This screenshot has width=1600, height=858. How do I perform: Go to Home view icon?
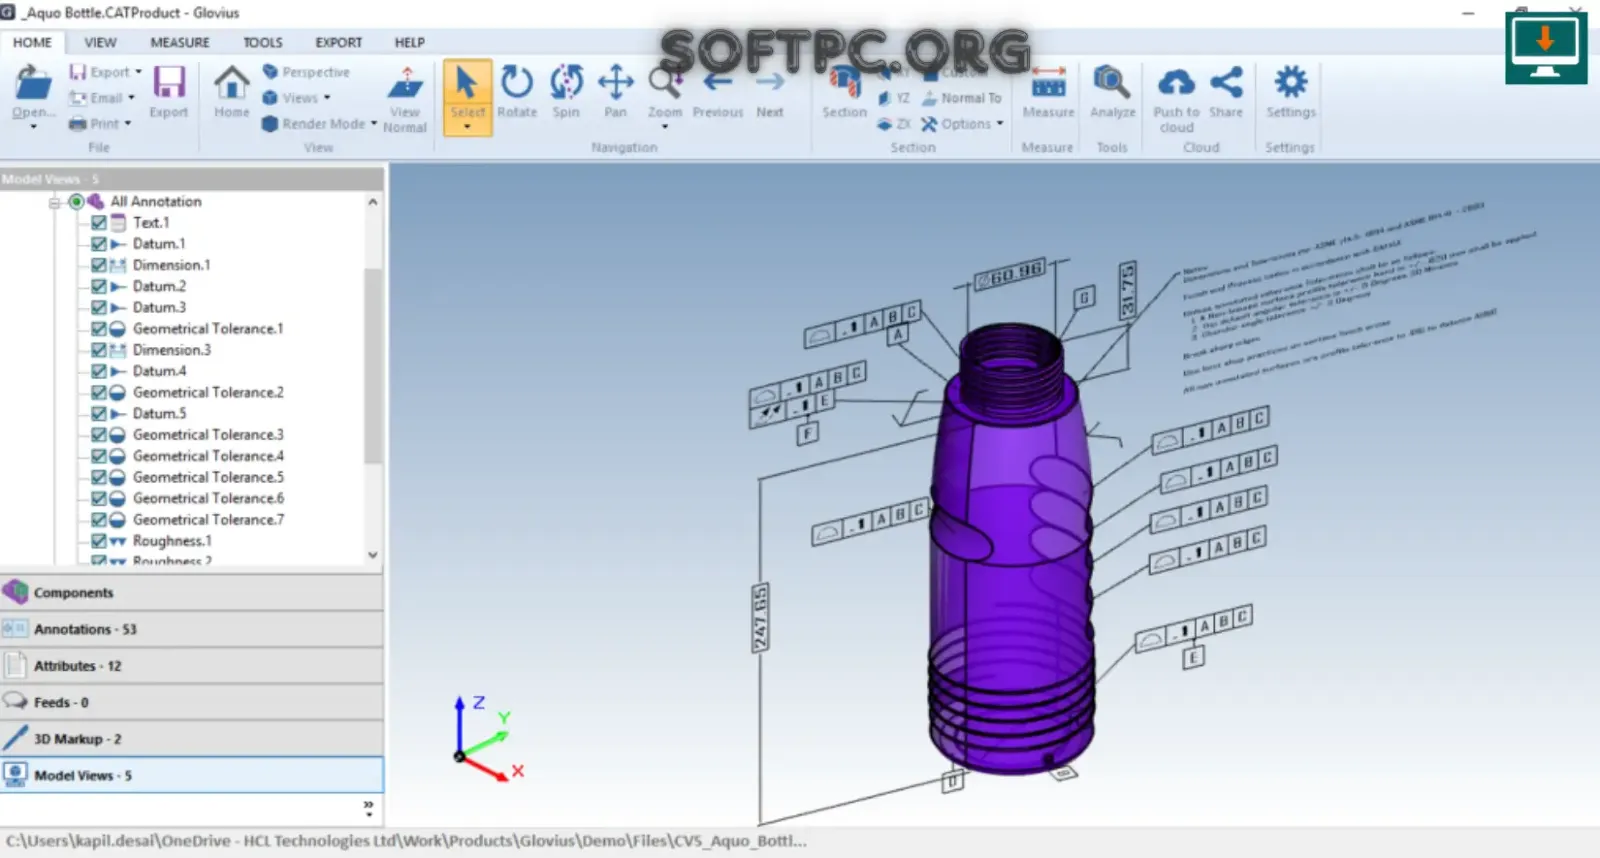(232, 82)
